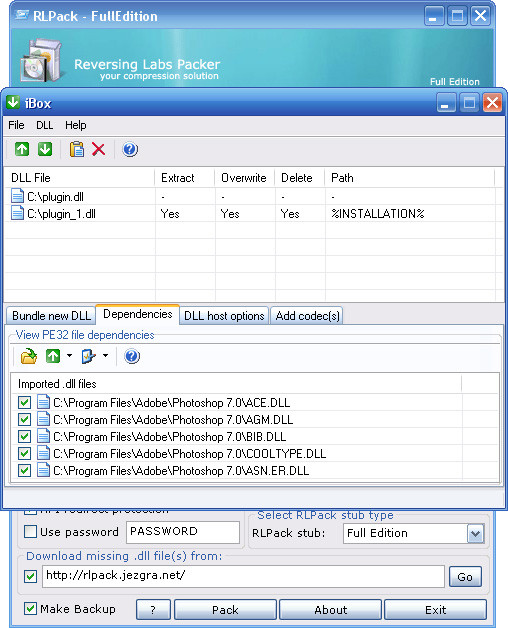
Task: Click the Overwrite Yes cell for plugin_1.dll
Action: point(230,213)
